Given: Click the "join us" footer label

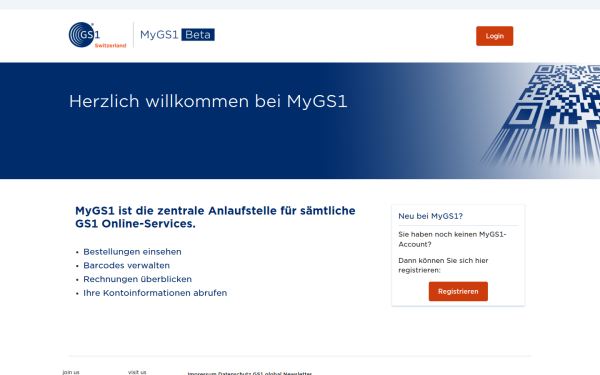Looking at the screenshot, I should 71,372.
